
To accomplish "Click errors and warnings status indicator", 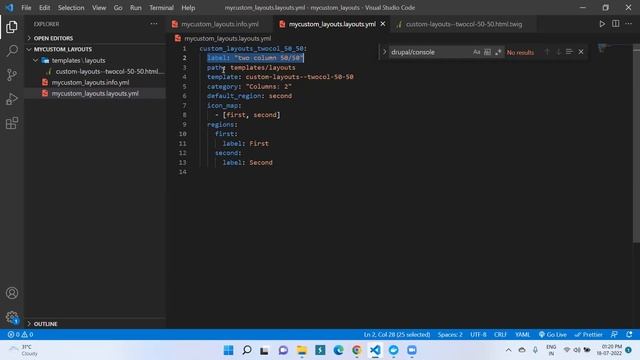I will point(20,334).
